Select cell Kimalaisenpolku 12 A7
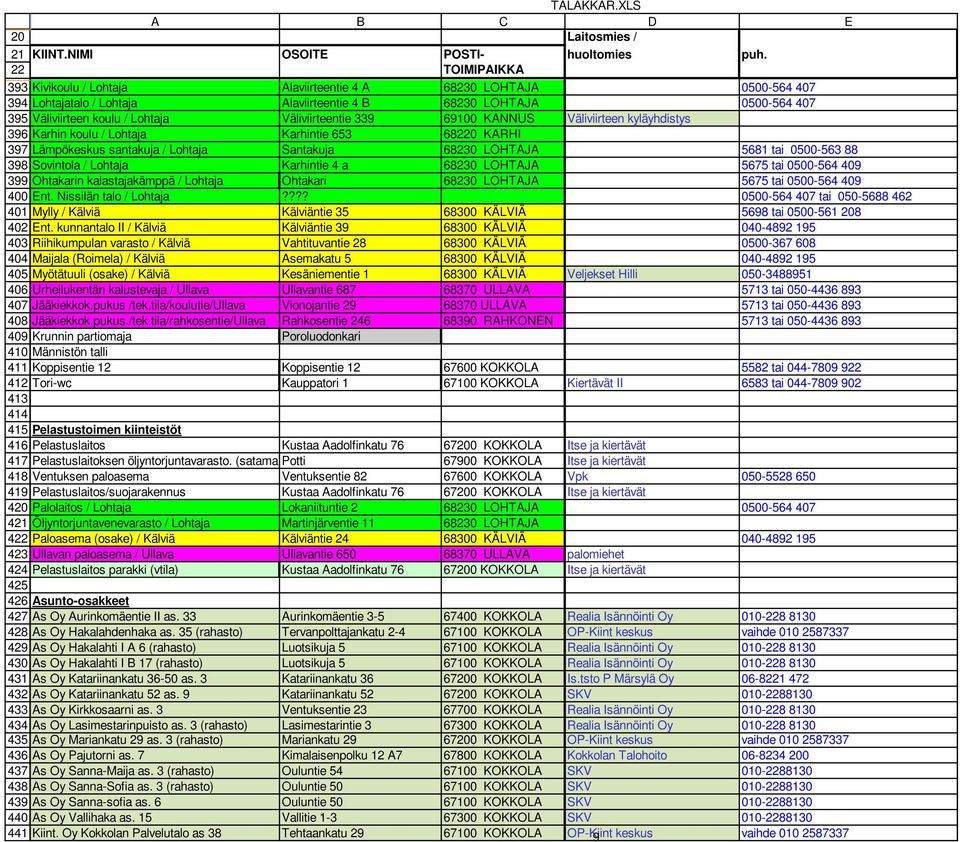This screenshot has width=960, height=842. (x=360, y=755)
